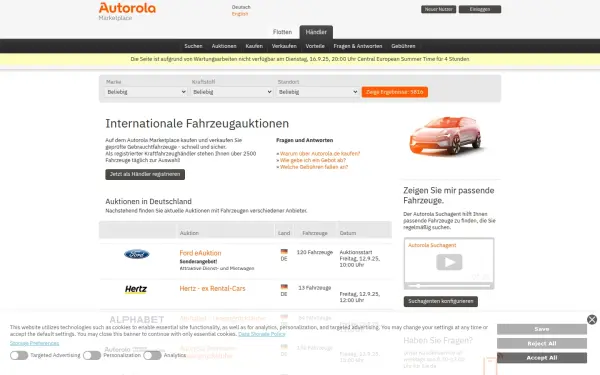Click '13 Fahrzeuge' in Hertz row
Image resolution: width=600 pixels, height=375 pixels.
(x=315, y=288)
